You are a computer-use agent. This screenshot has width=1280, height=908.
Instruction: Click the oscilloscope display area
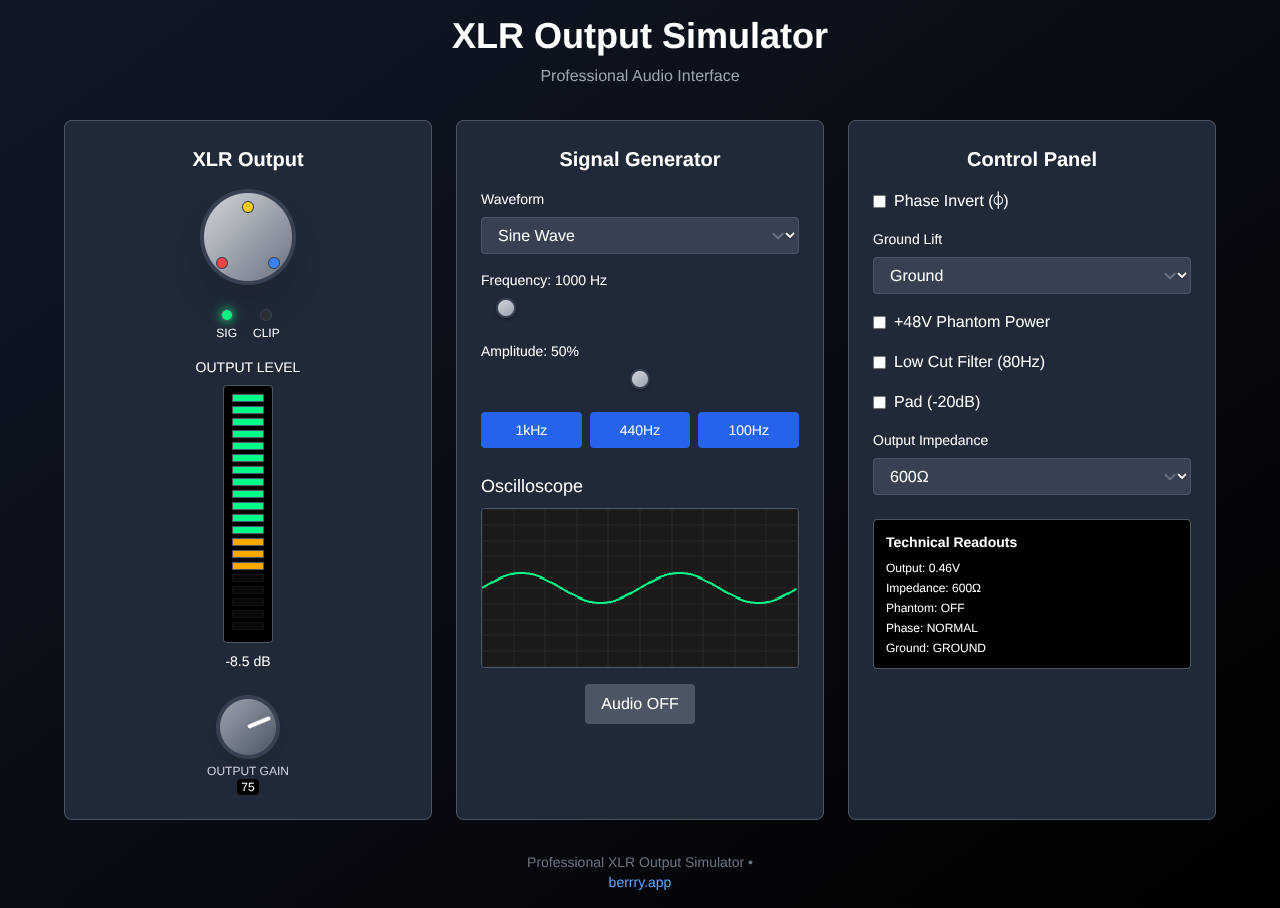(x=640, y=587)
